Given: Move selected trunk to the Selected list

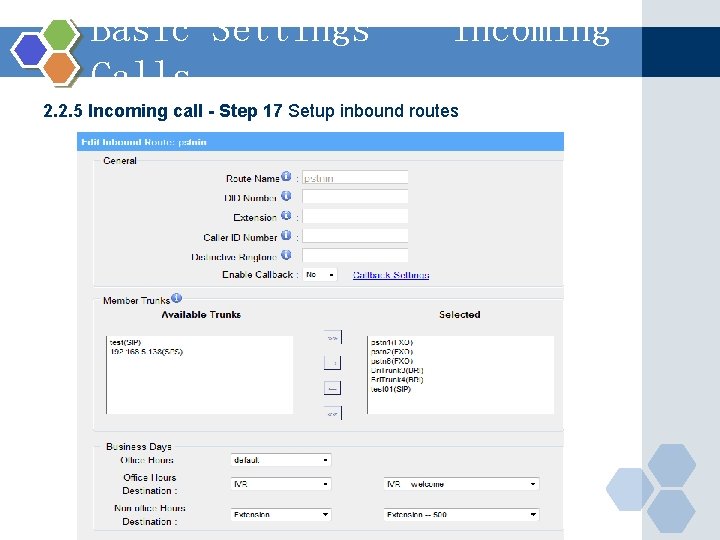Looking at the screenshot, I should click(x=332, y=363).
